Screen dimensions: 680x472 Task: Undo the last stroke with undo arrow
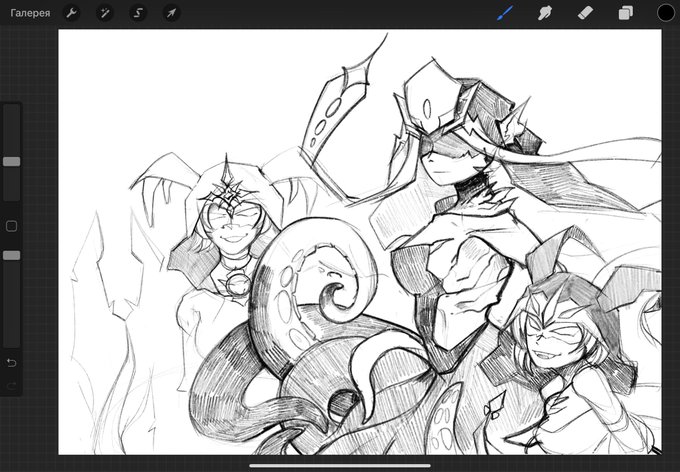point(12,363)
